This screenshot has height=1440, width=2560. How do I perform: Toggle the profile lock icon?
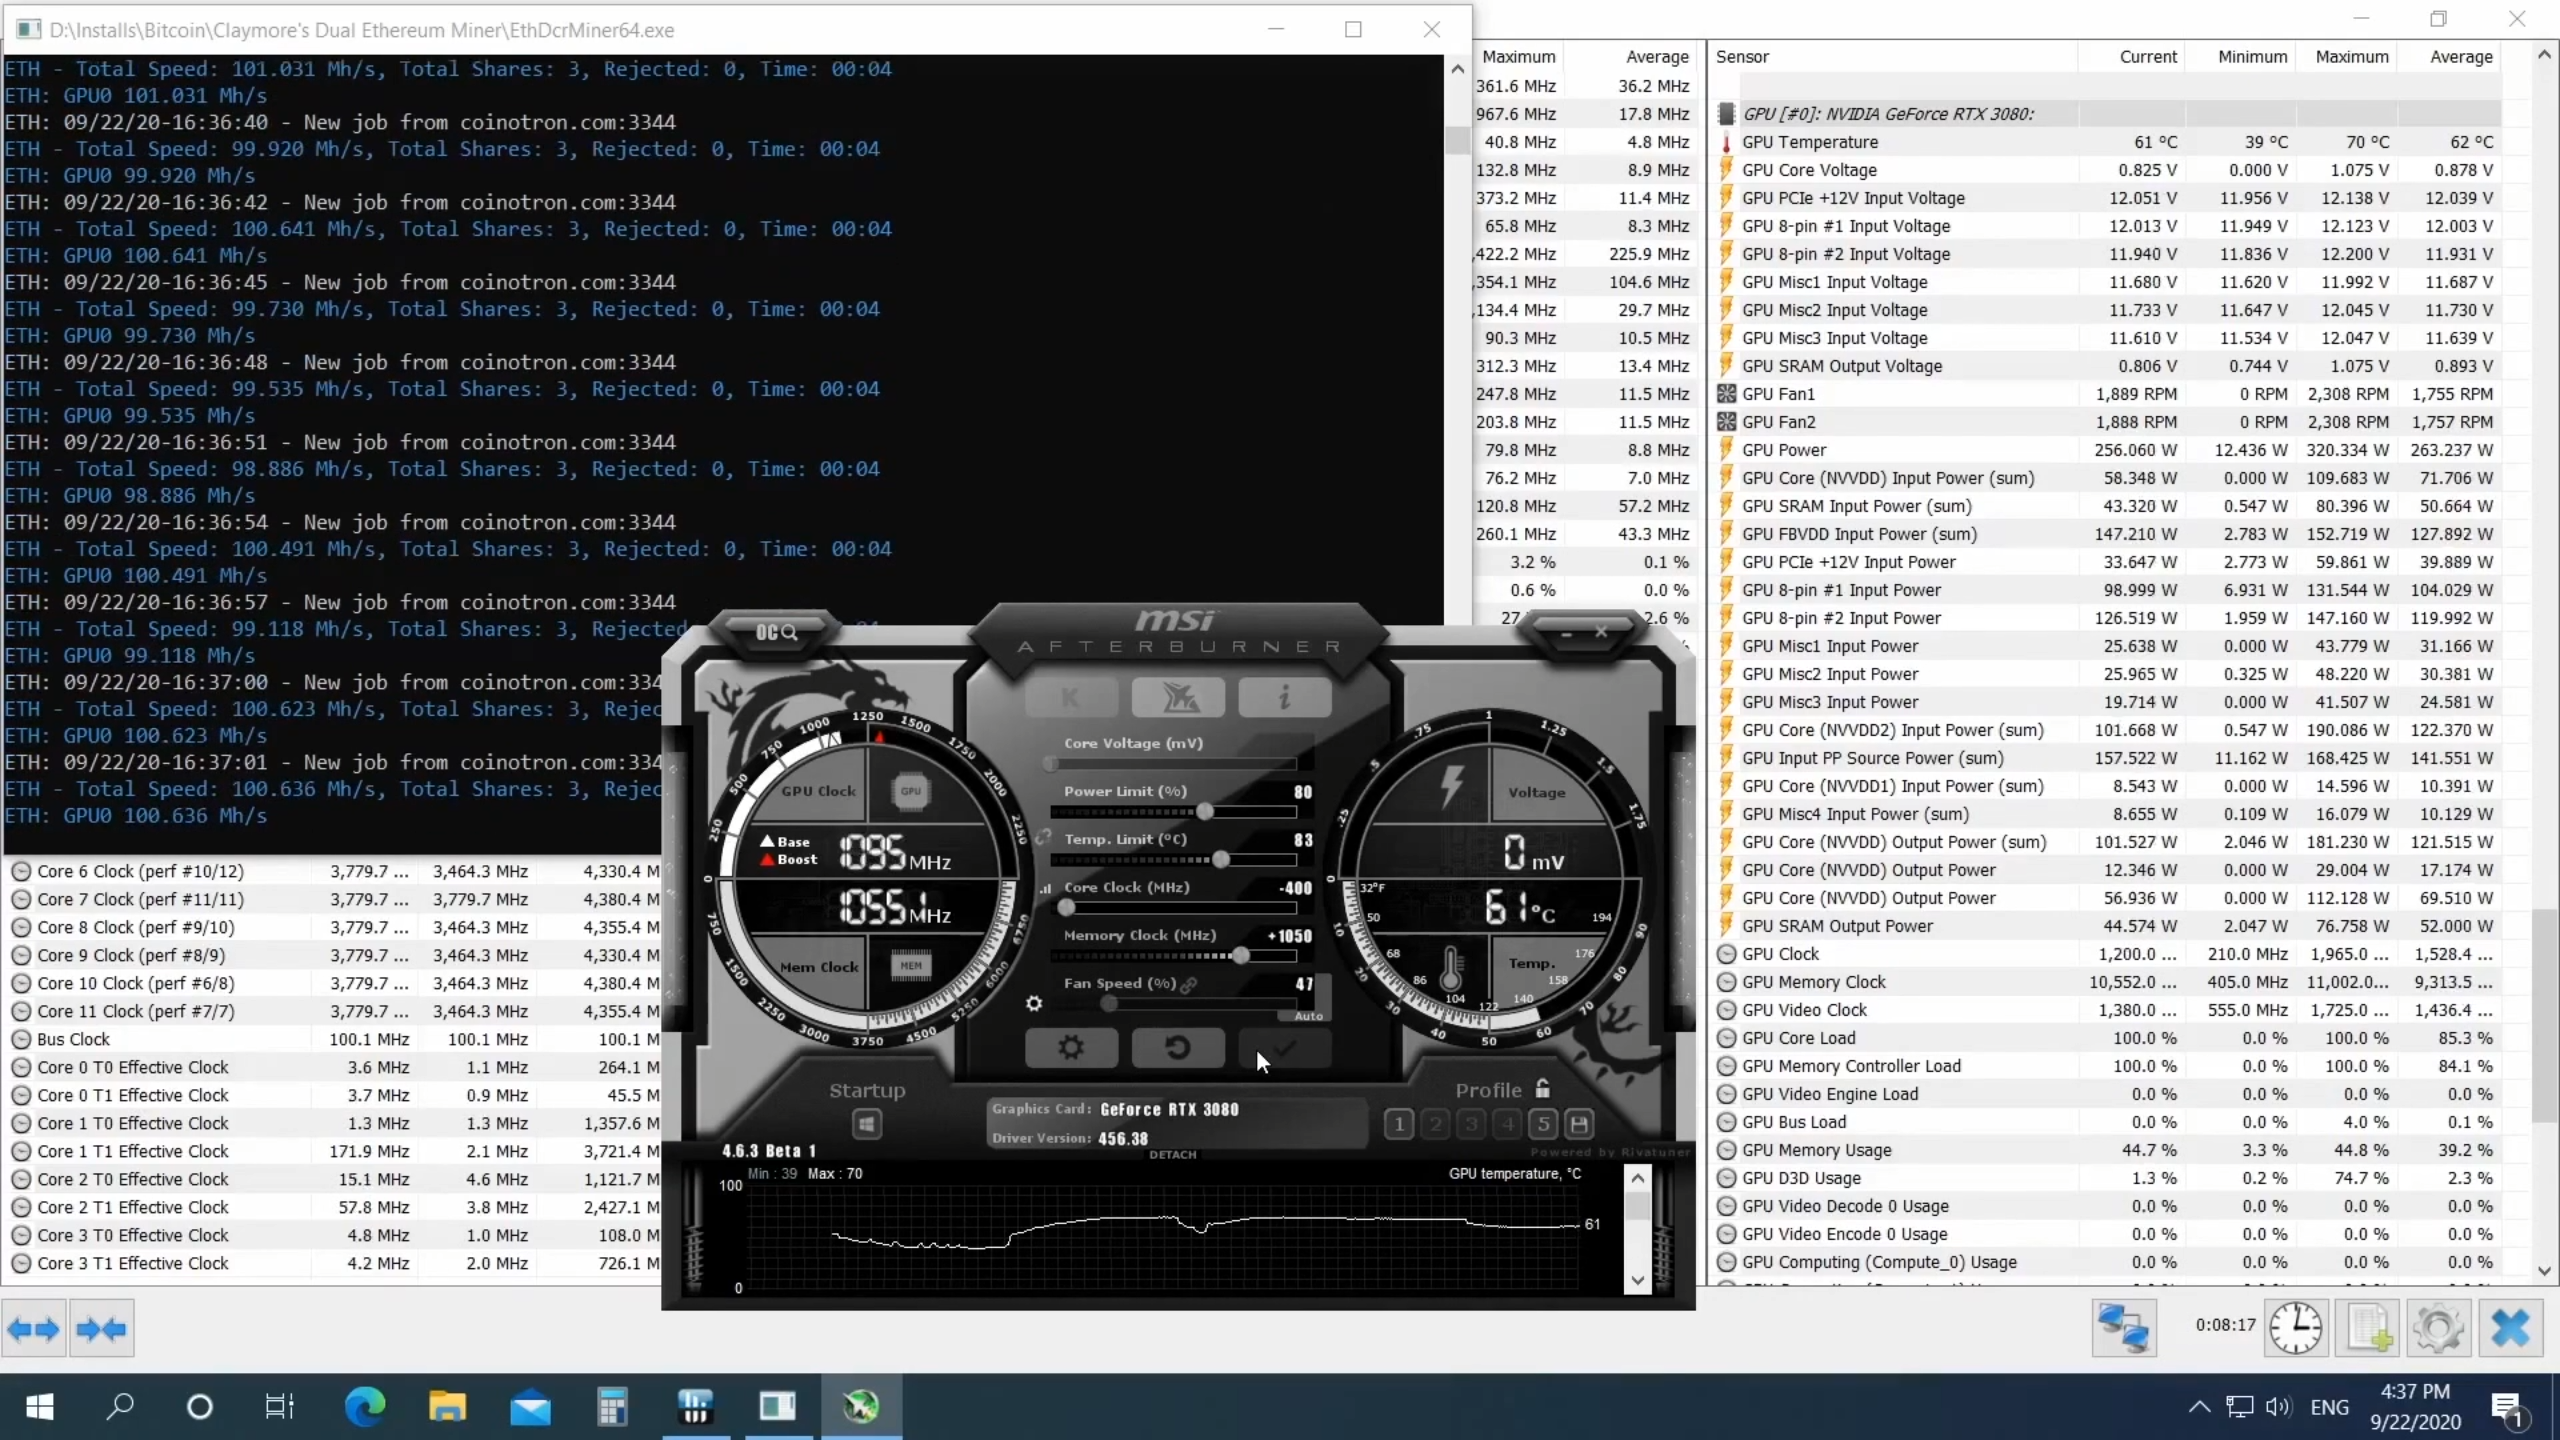click(1542, 1089)
